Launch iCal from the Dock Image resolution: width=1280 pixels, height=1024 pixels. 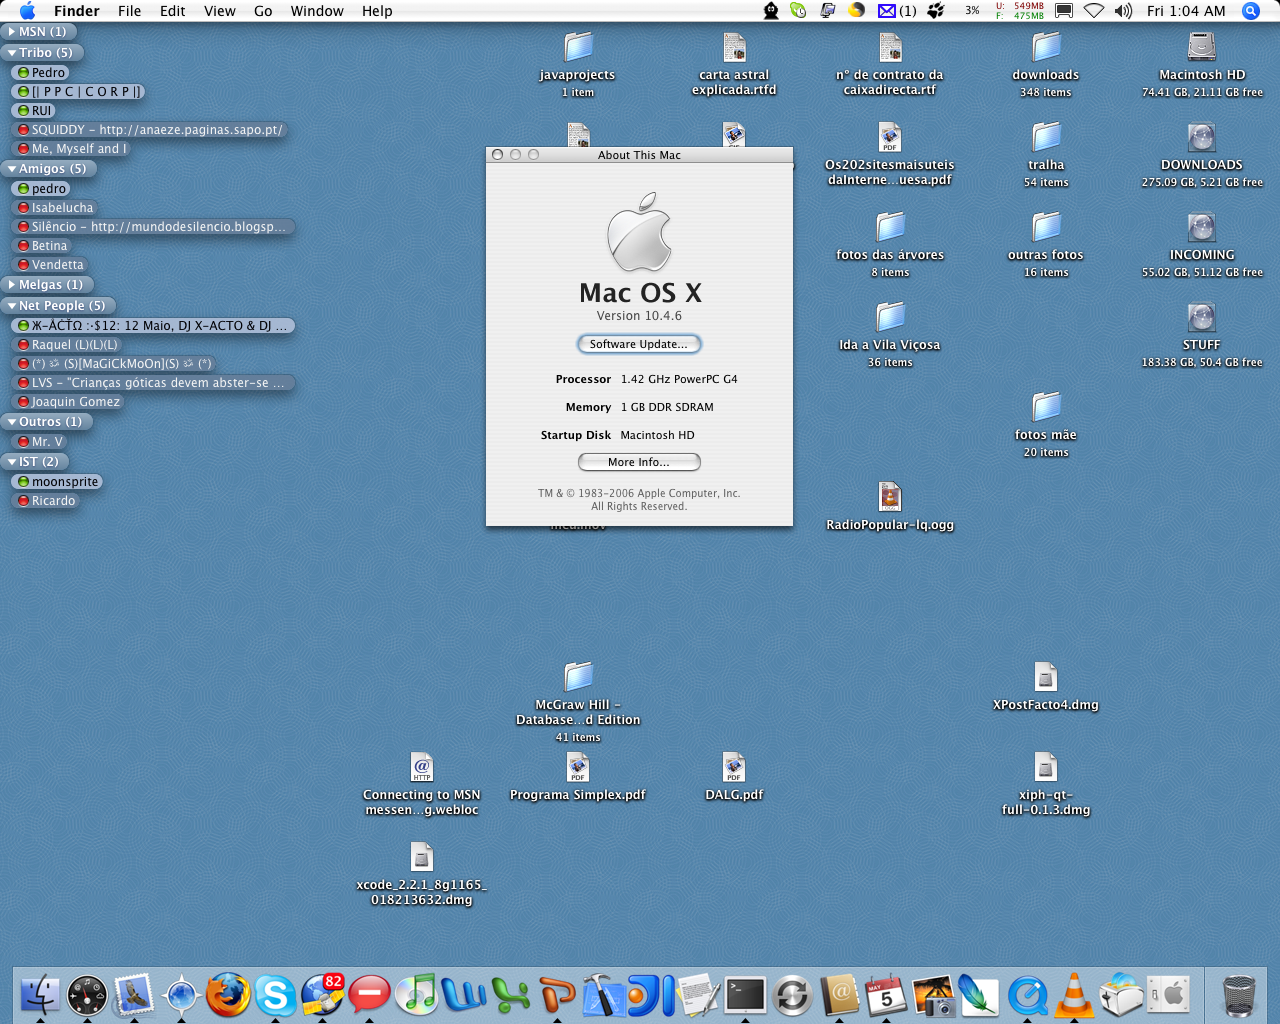coord(886,995)
